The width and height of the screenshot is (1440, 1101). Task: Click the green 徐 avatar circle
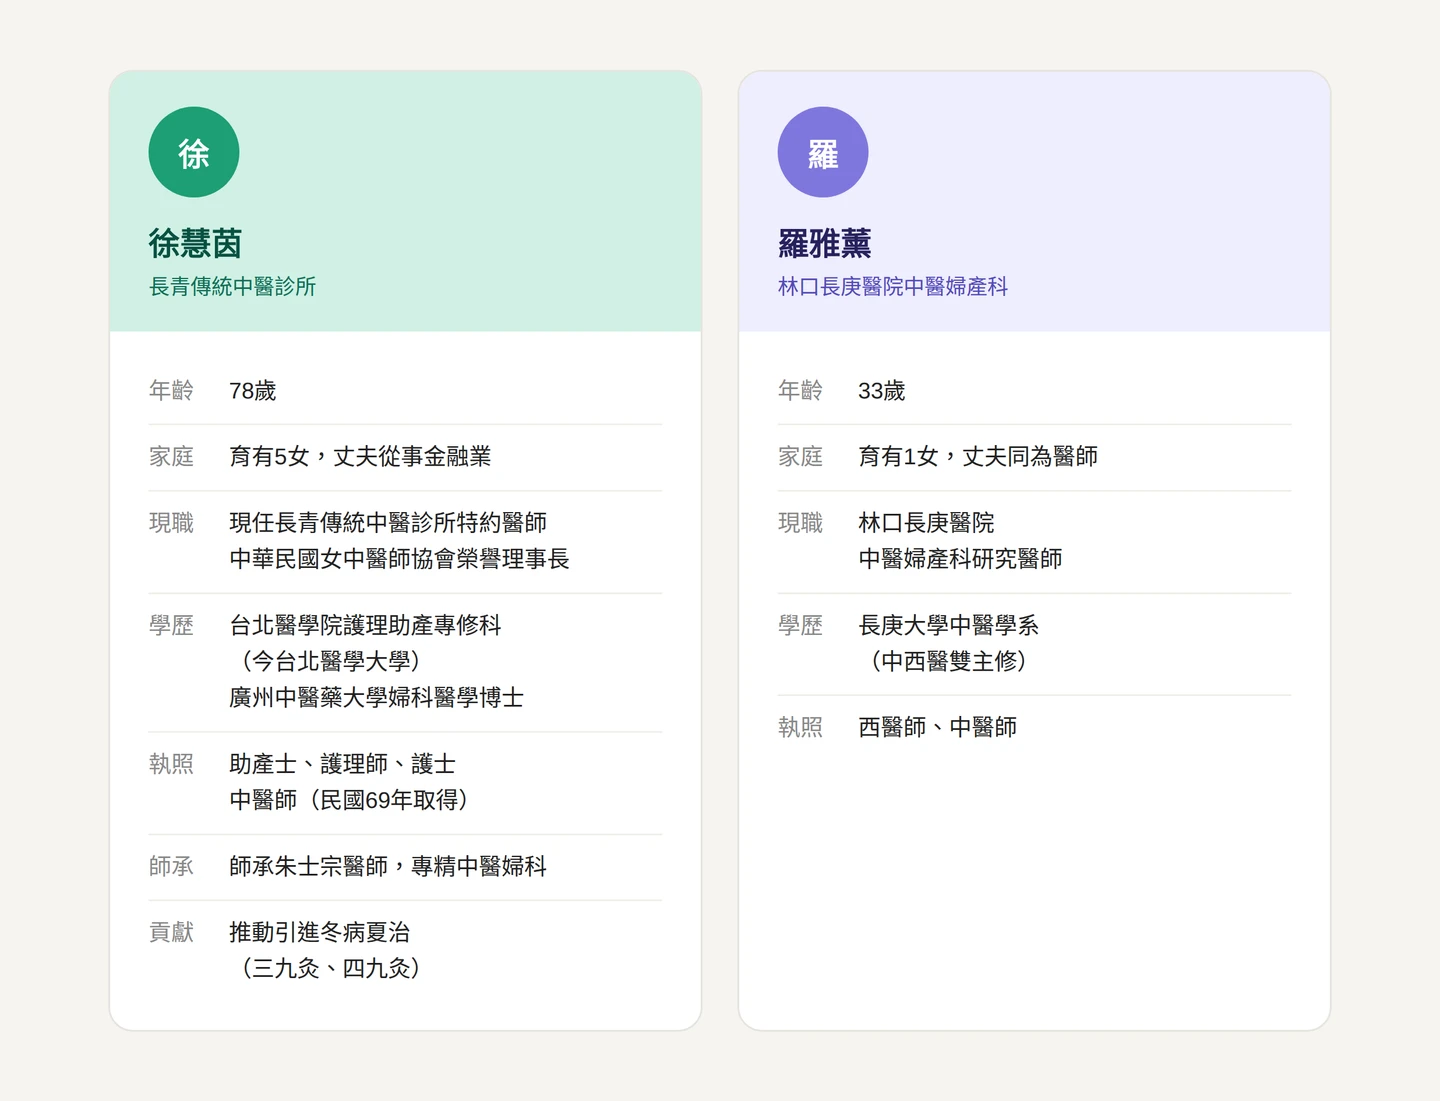pyautogui.click(x=194, y=152)
